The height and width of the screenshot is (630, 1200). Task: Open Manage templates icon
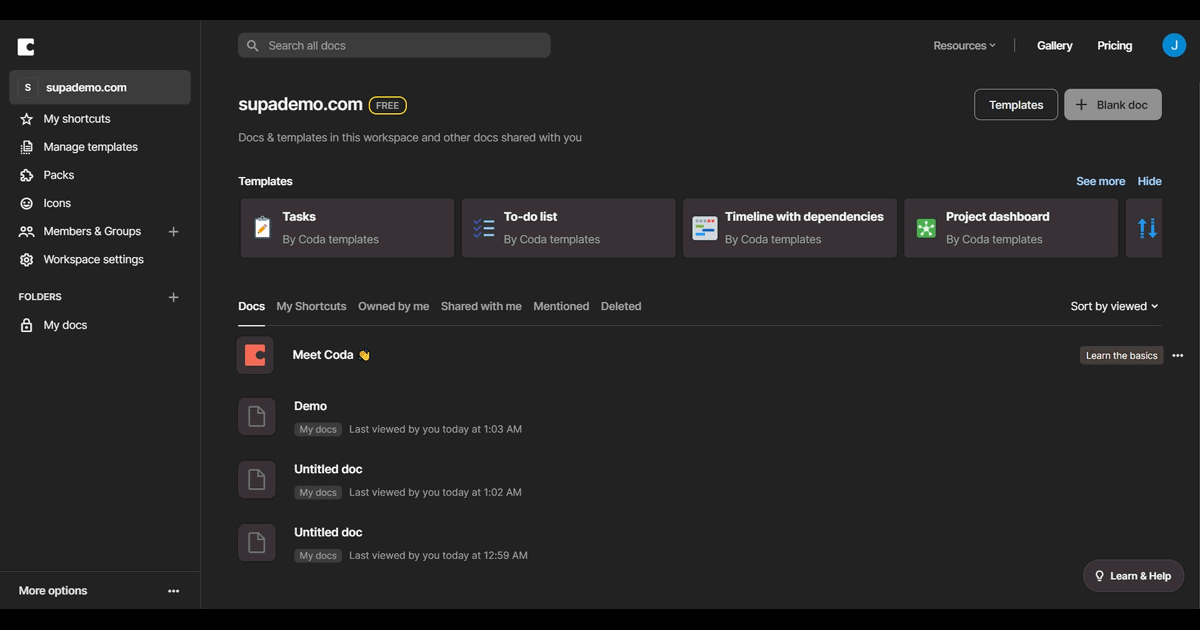(26, 147)
